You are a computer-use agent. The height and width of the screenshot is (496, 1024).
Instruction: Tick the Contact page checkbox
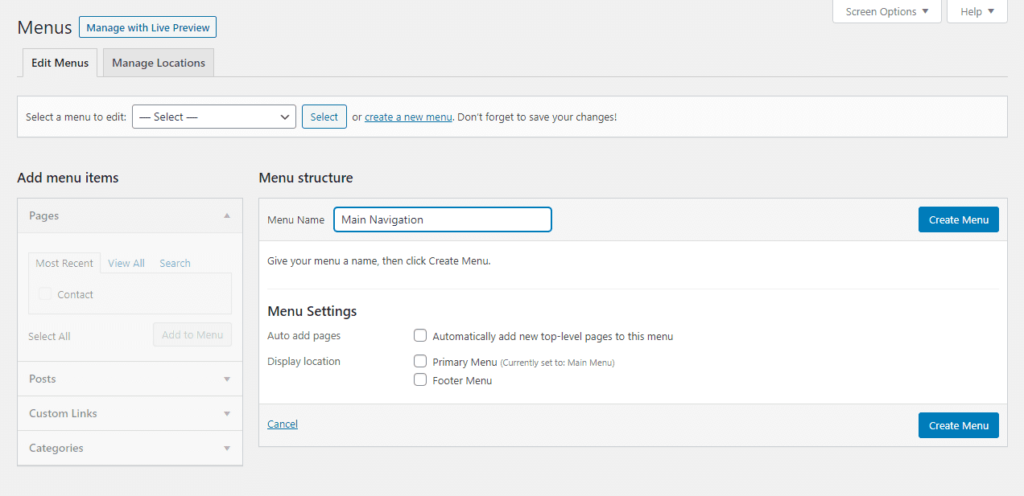tap(44, 294)
